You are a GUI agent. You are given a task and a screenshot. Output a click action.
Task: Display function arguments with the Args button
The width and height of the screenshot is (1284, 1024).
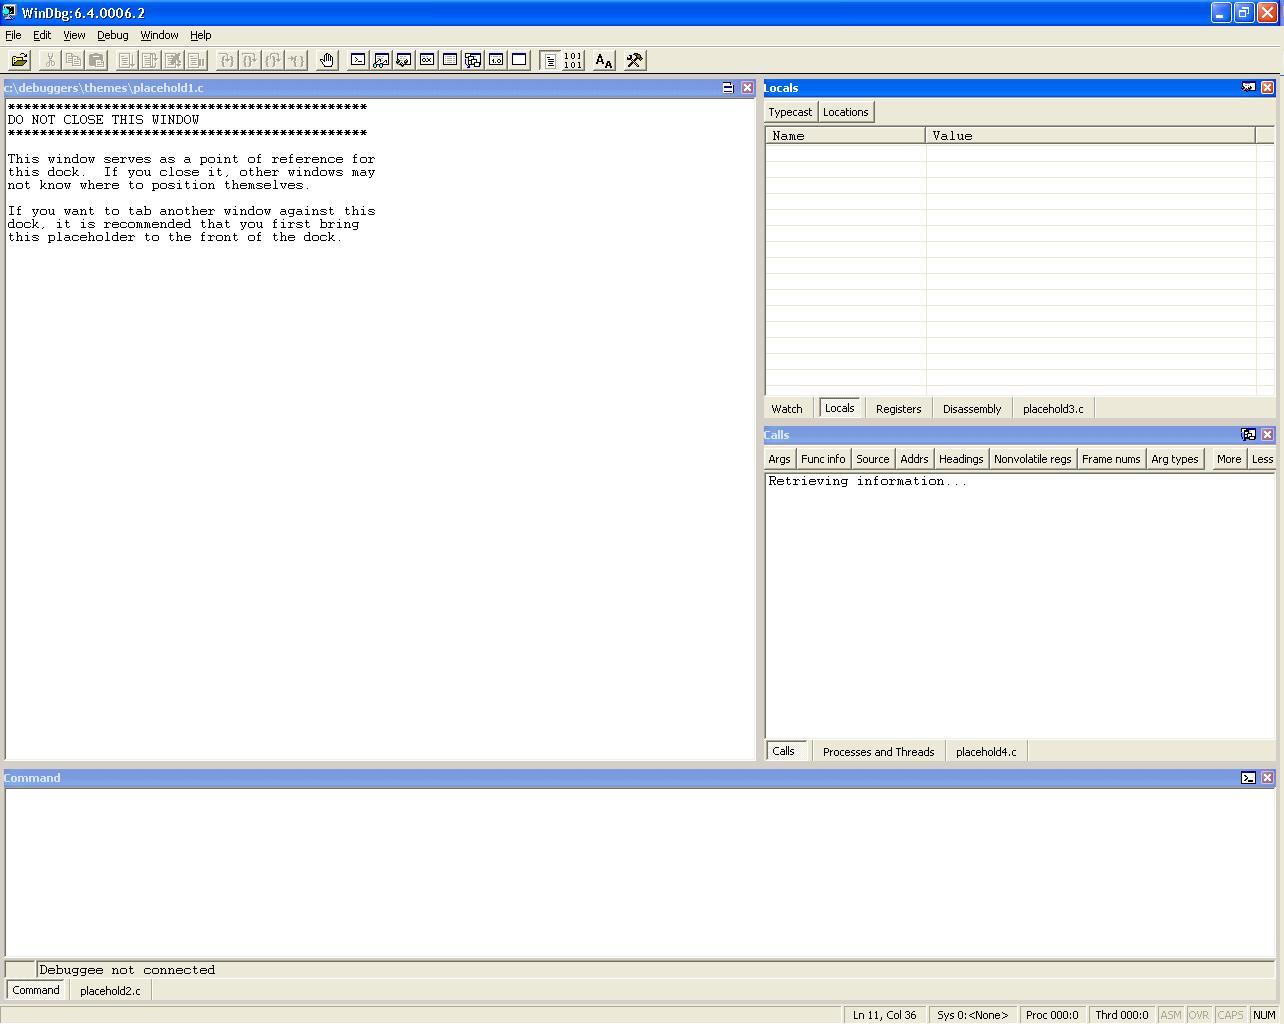779,458
